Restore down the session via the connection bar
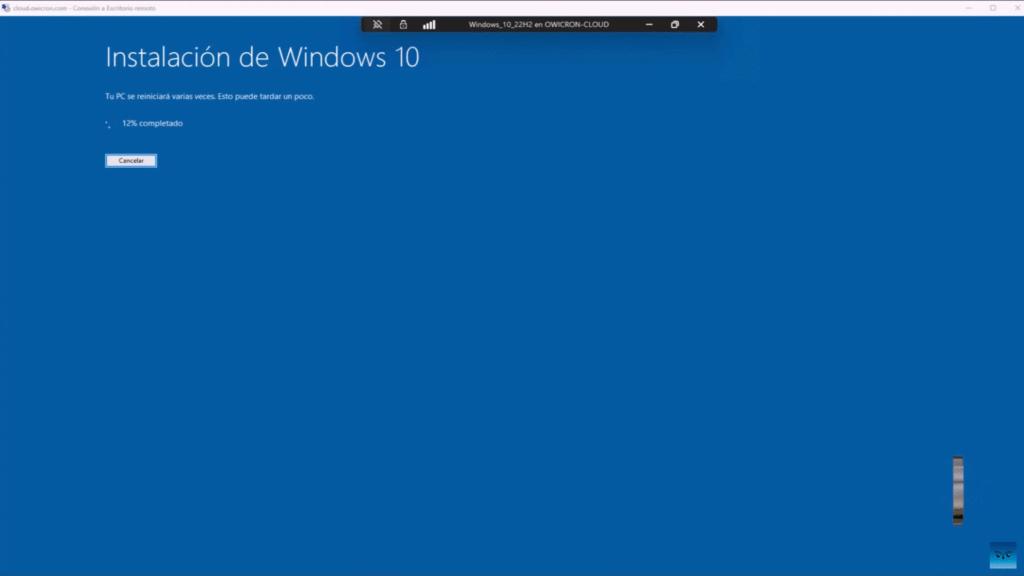The height and width of the screenshot is (576, 1024). coord(675,24)
